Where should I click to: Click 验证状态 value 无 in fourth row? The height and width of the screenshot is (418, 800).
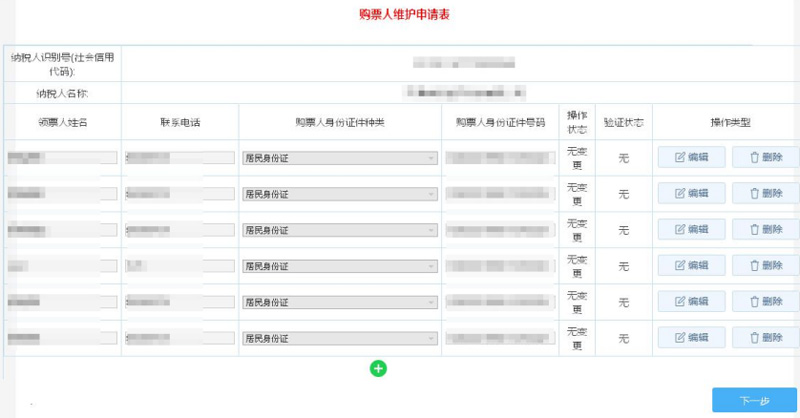coord(623,266)
